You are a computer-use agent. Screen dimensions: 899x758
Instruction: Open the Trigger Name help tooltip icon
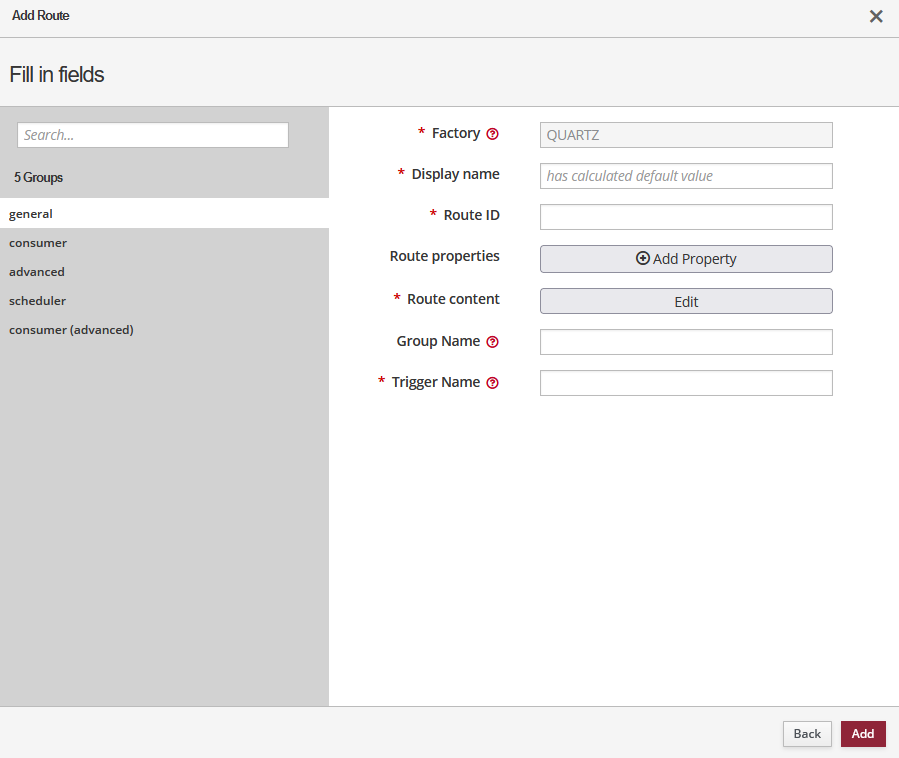(492, 383)
